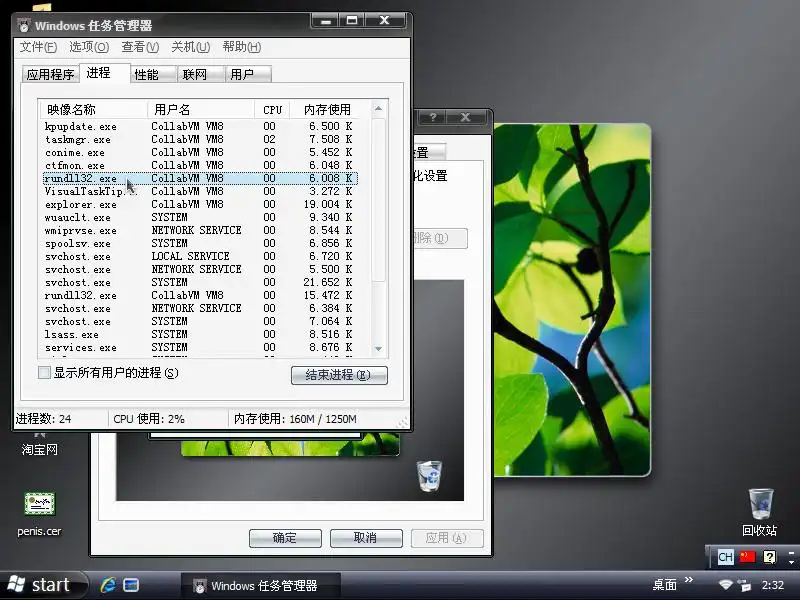The width and height of the screenshot is (800, 600).
Task: Select the lsass.exe process
Action: (x=200, y=334)
